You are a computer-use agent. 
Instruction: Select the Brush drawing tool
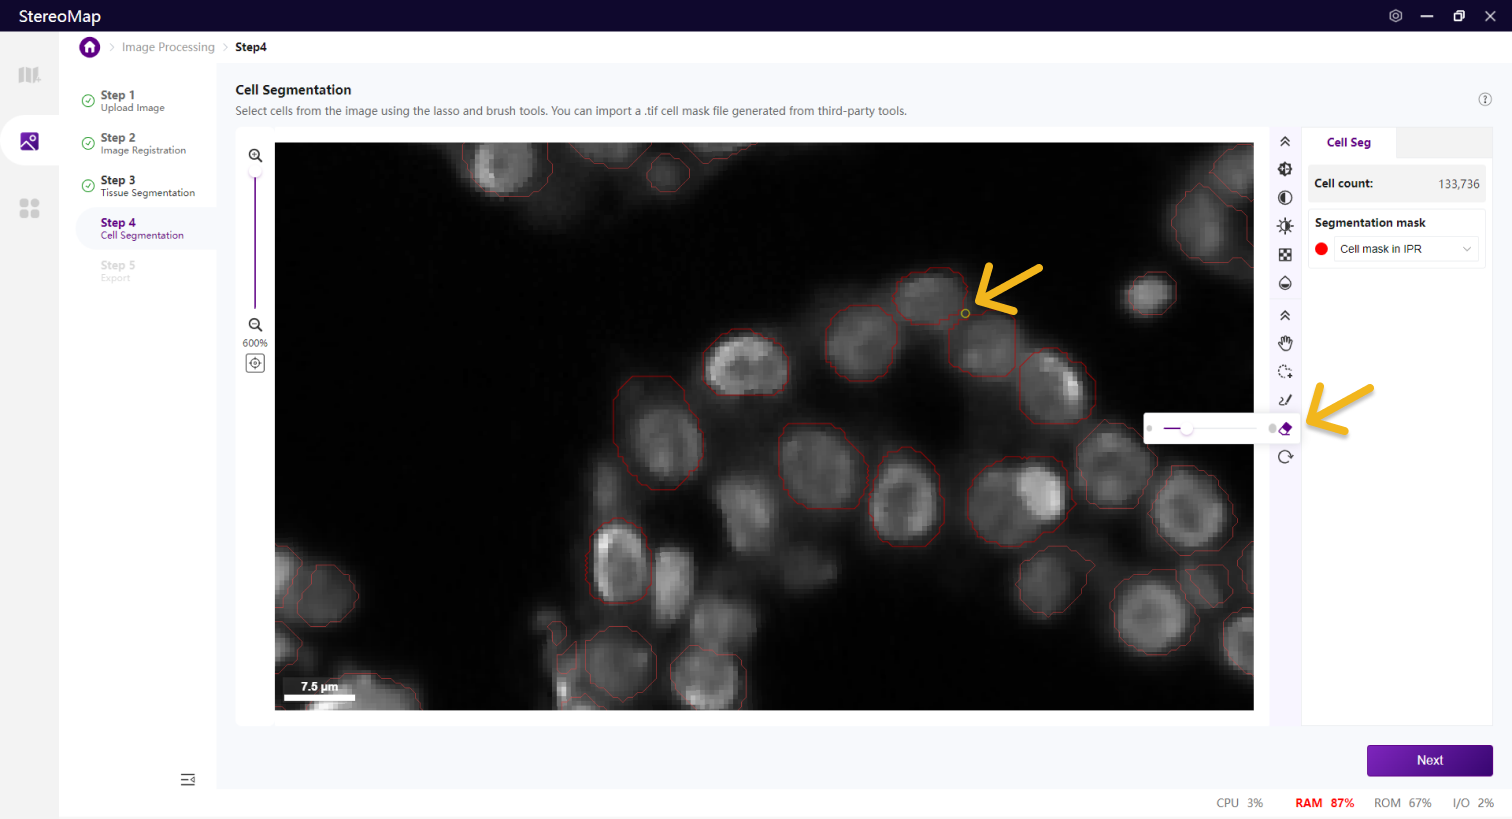click(x=1285, y=400)
